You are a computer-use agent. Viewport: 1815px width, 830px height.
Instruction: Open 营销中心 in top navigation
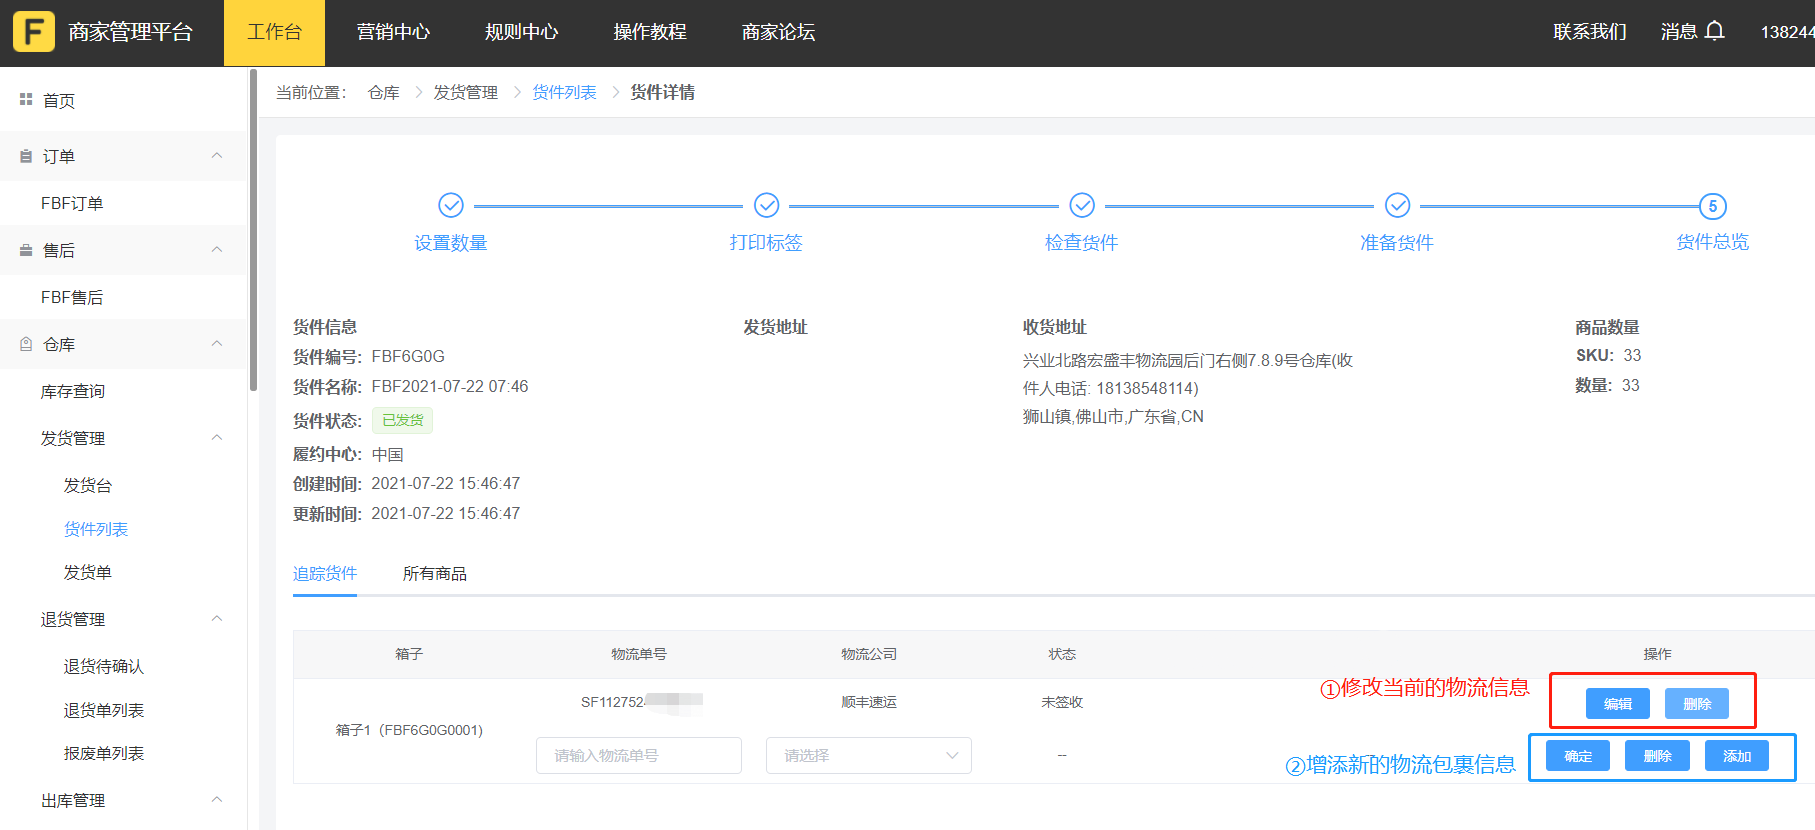(393, 32)
